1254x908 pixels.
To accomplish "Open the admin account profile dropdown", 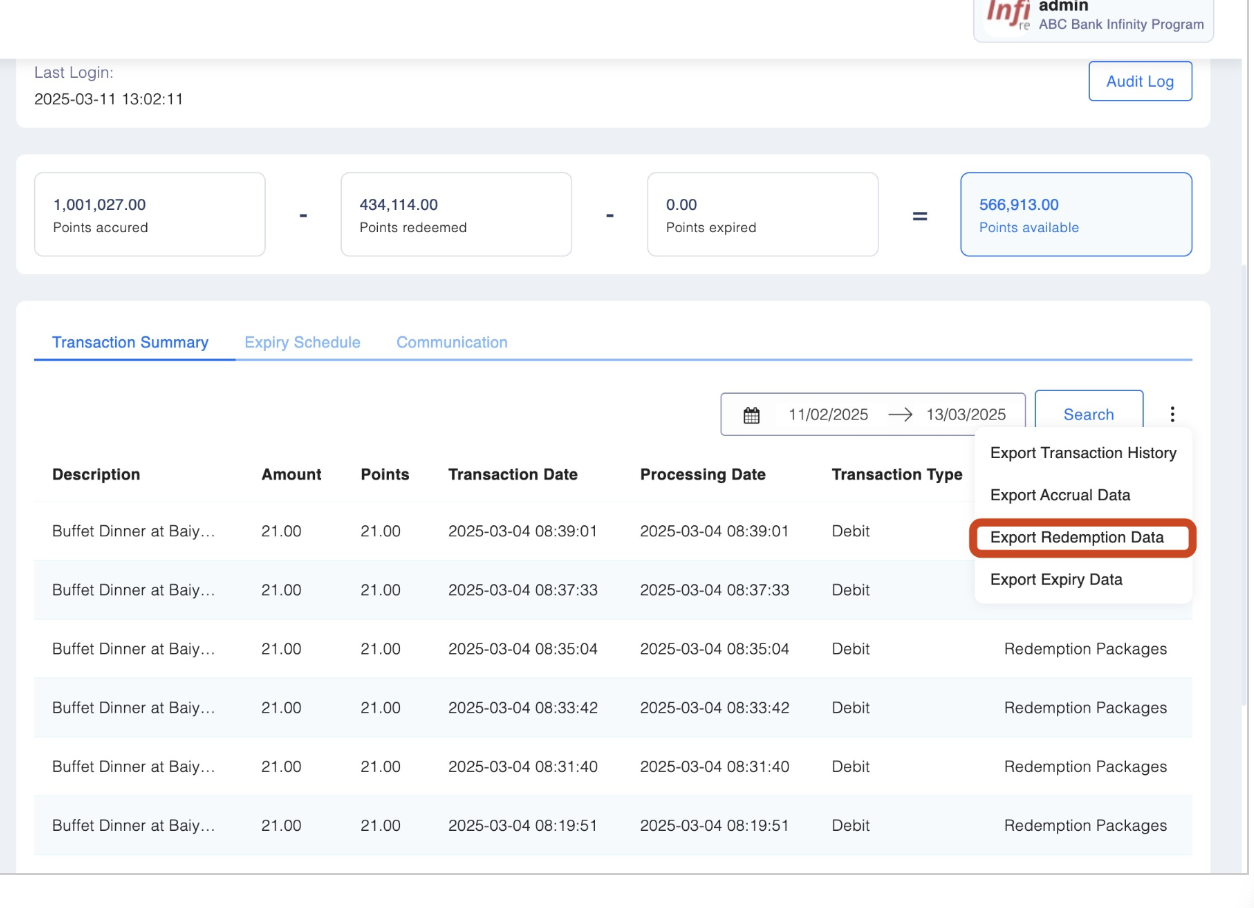I will click(1093, 17).
